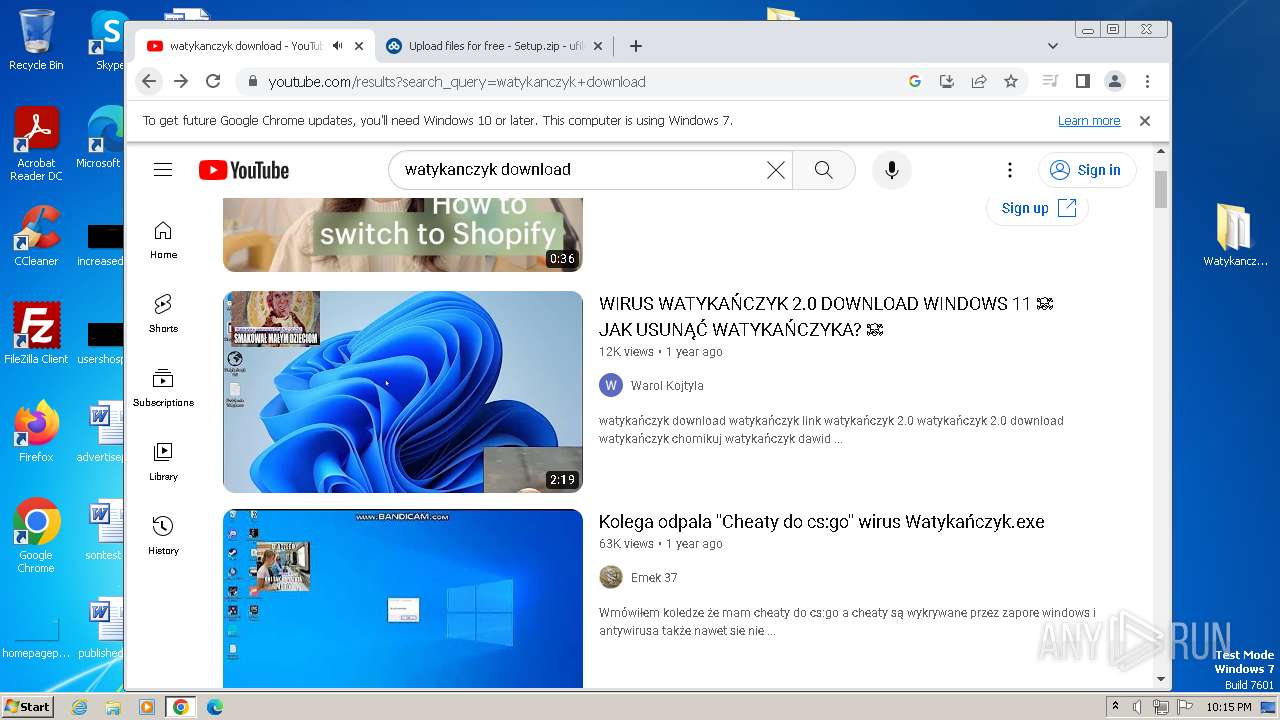Image resolution: width=1280 pixels, height=720 pixels.
Task: Open Subscriptions in the YouTube sidebar
Action: (163, 388)
